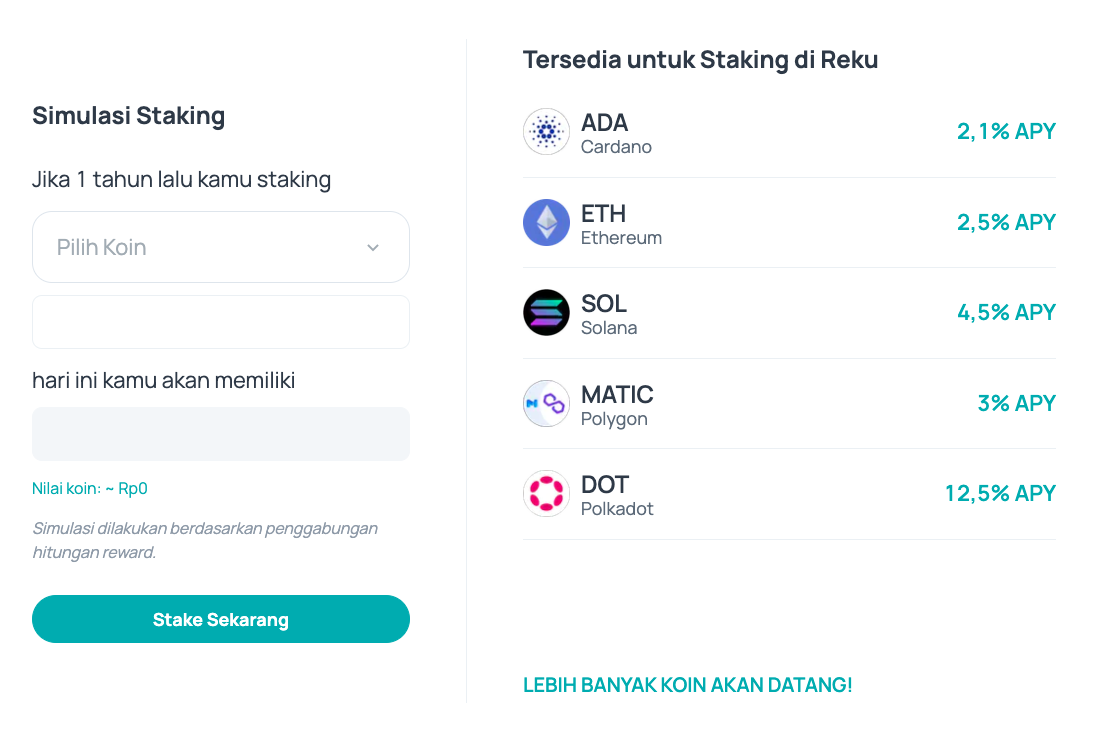Click the chevron arrow in Pilih Koin
Viewport: 1101px width, 732px height.
click(x=373, y=247)
